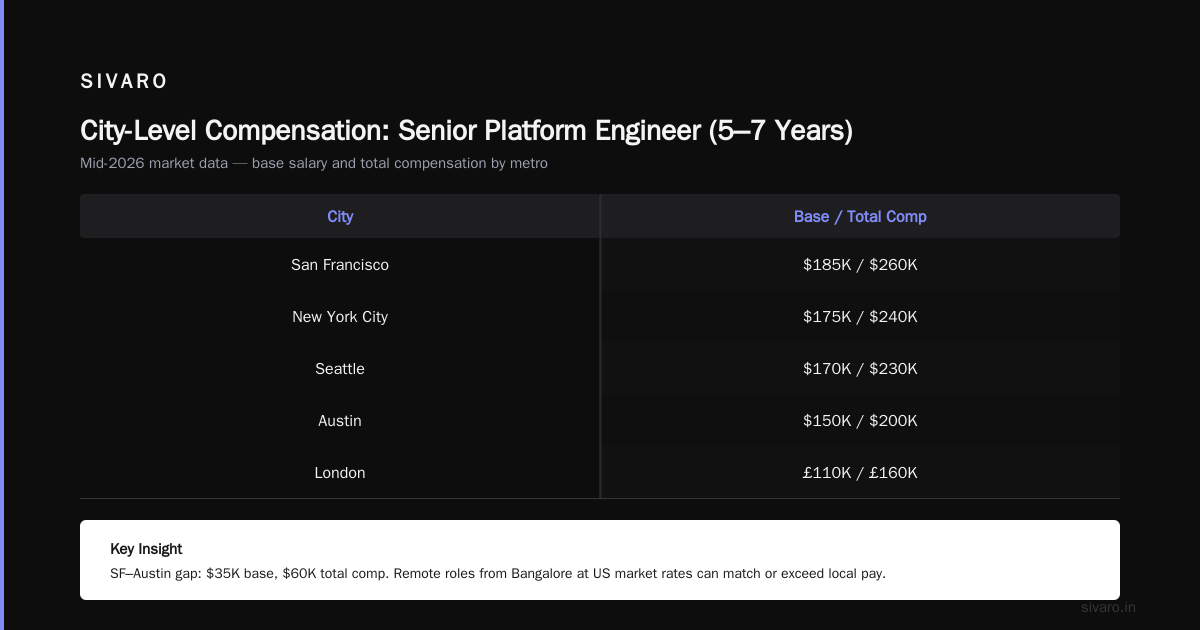Select the City-Level Compensation title
The image size is (1200, 630).
coord(466,130)
